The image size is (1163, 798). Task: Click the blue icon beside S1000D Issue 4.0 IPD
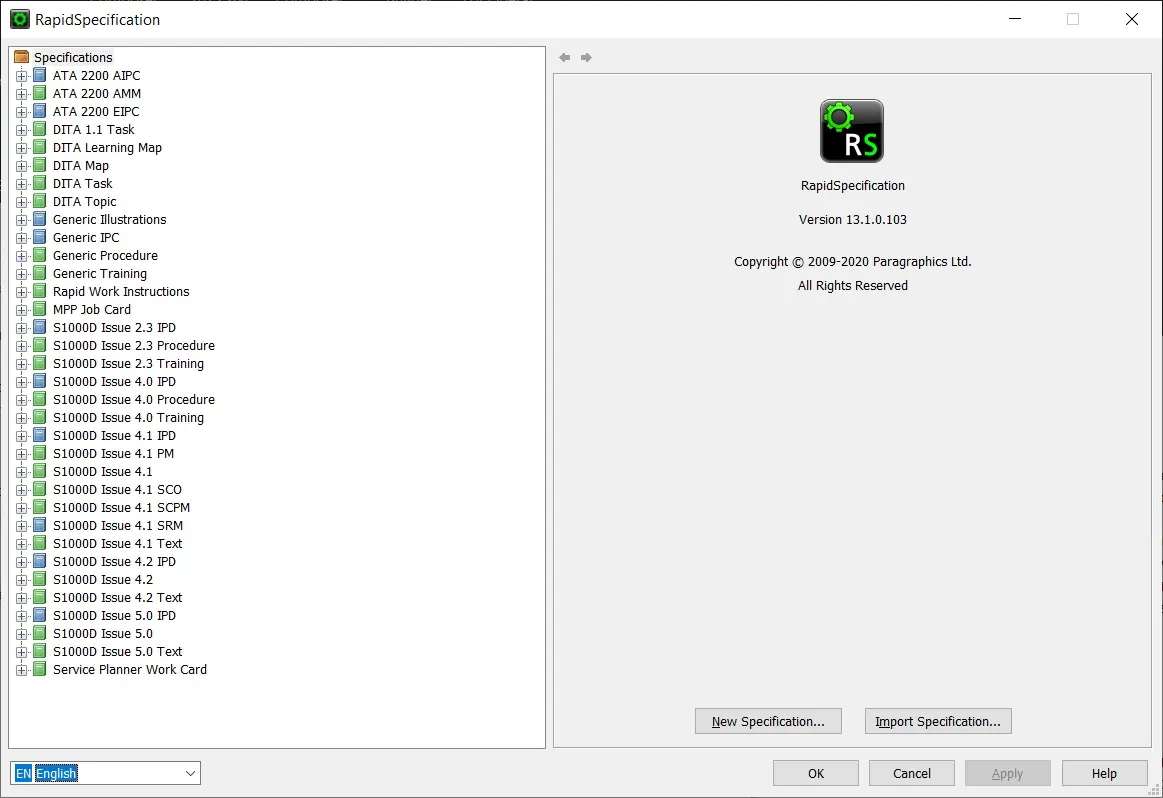[40, 381]
